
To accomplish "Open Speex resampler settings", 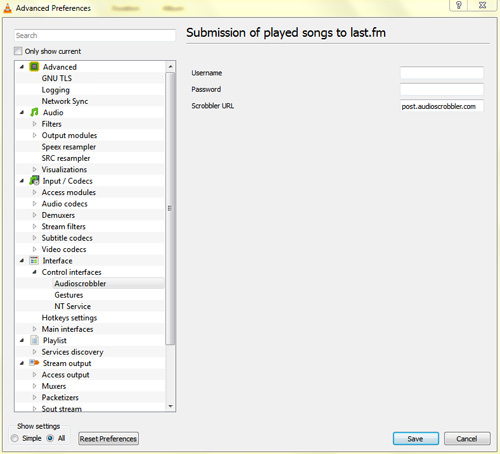I will pyautogui.click(x=69, y=147).
